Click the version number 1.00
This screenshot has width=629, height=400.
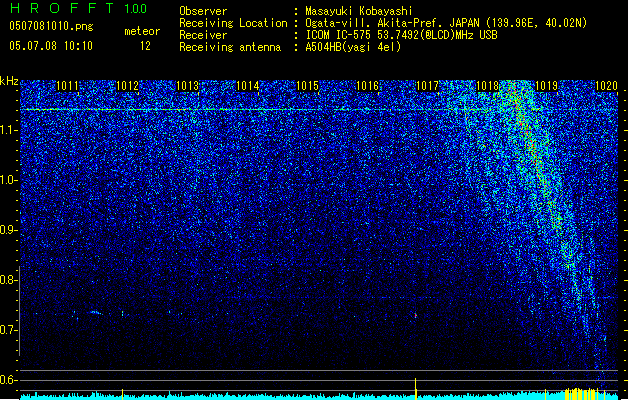point(136,9)
